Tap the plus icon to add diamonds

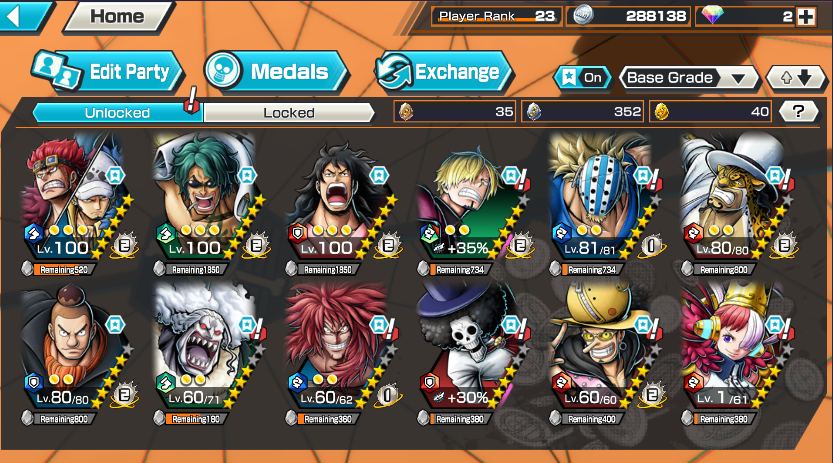(x=806, y=17)
